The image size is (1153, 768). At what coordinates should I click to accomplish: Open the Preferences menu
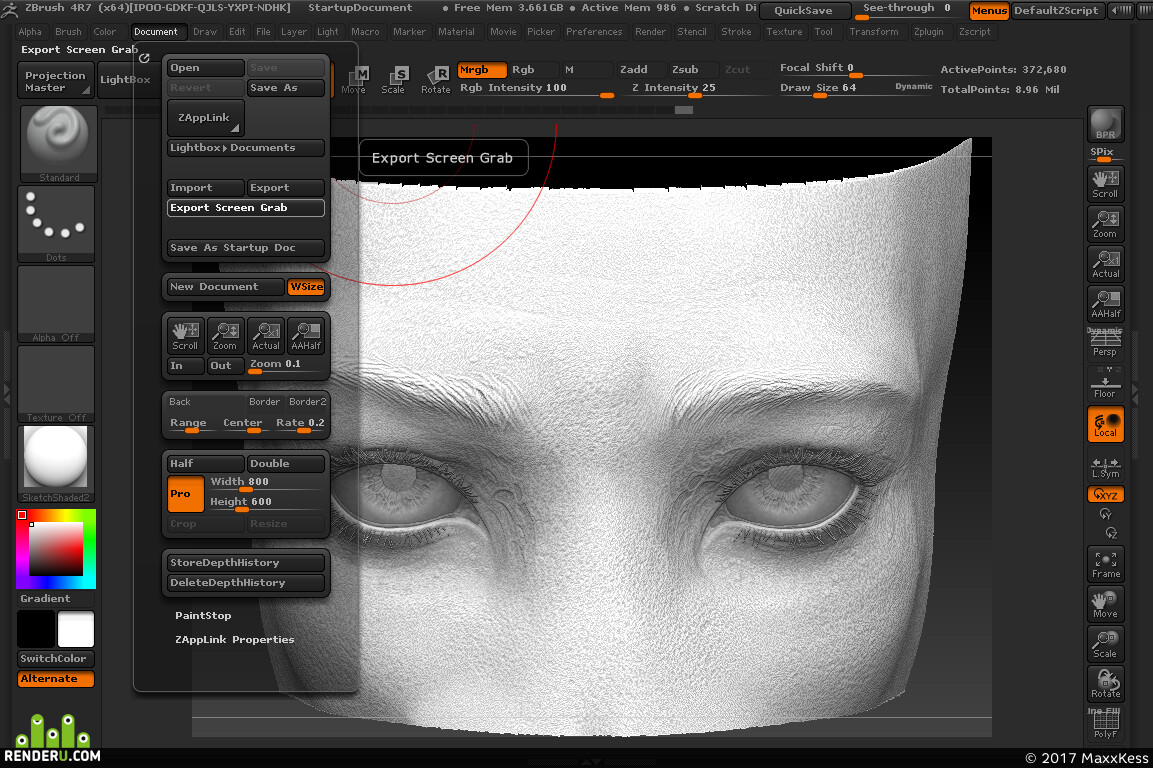point(593,32)
